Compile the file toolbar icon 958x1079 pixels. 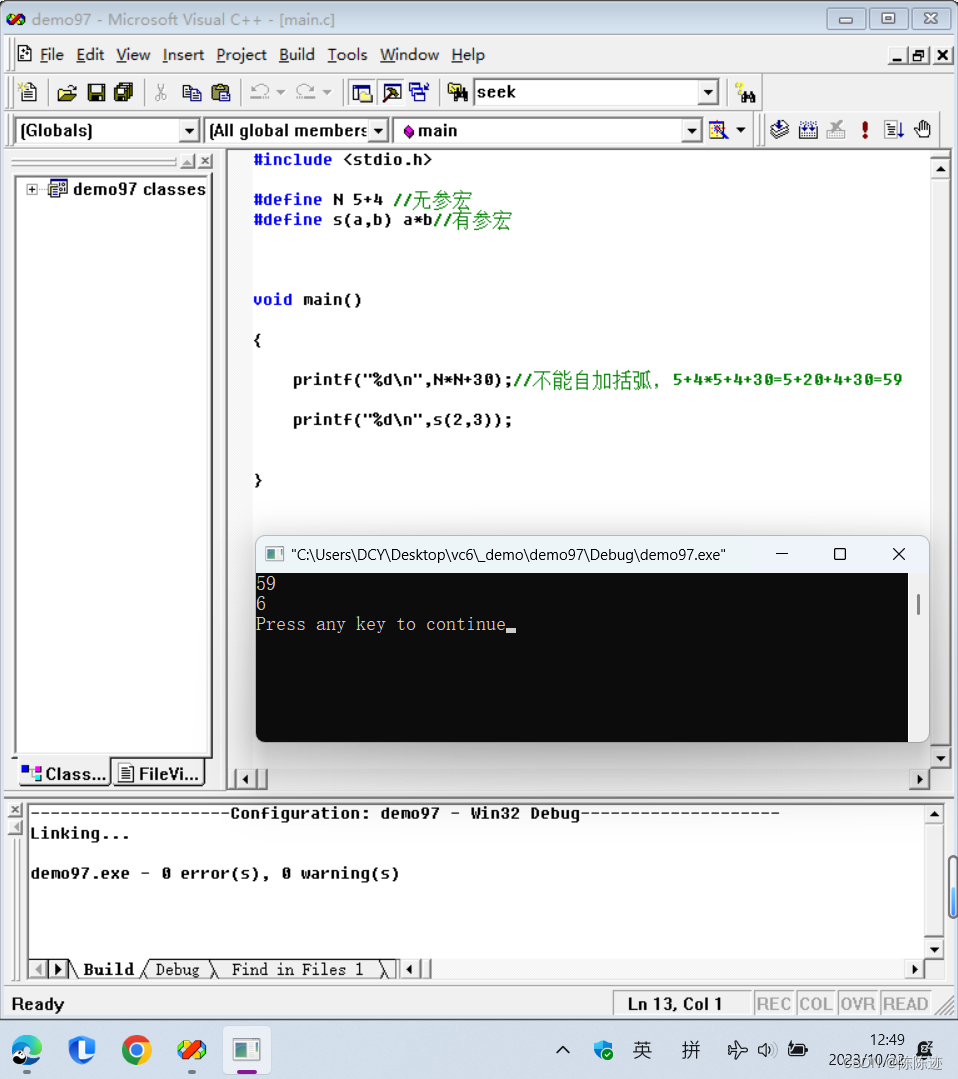(x=779, y=129)
